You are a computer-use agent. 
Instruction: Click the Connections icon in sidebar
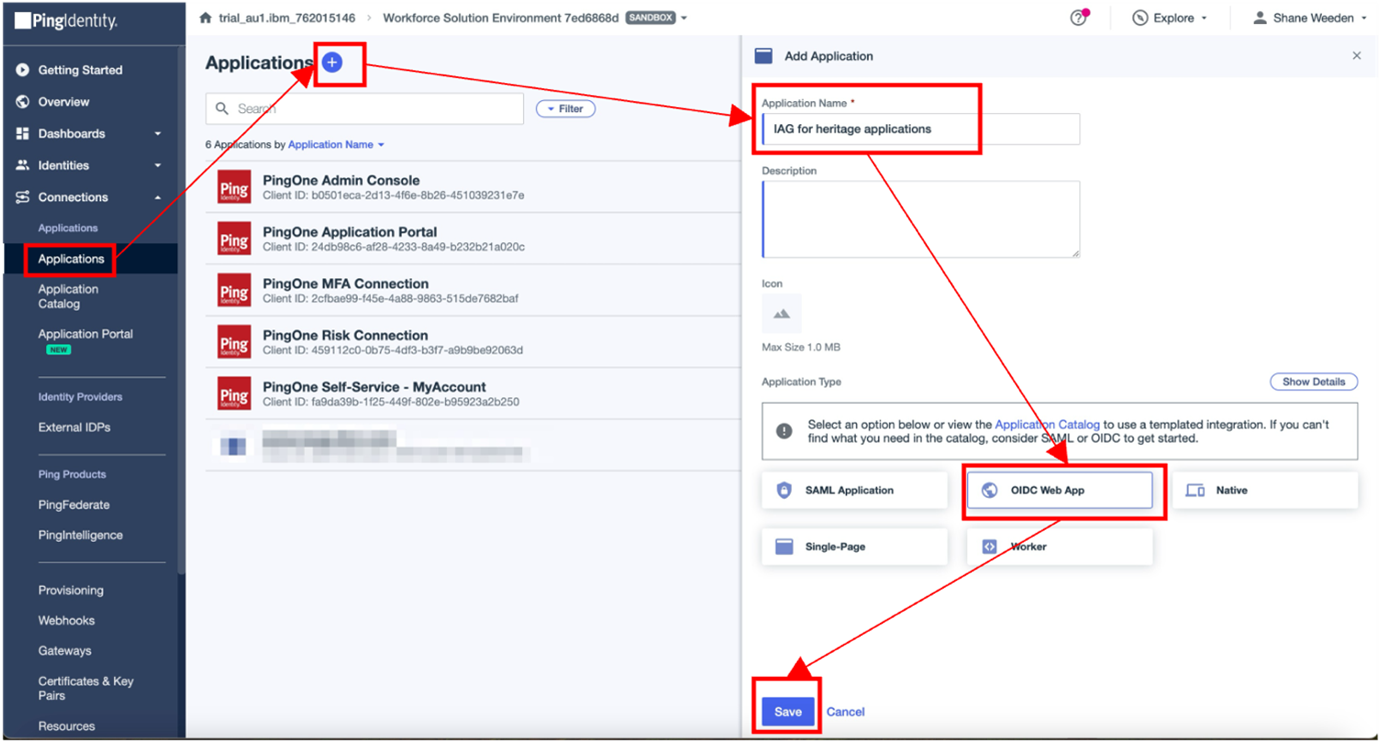pyautogui.click(x=22, y=197)
